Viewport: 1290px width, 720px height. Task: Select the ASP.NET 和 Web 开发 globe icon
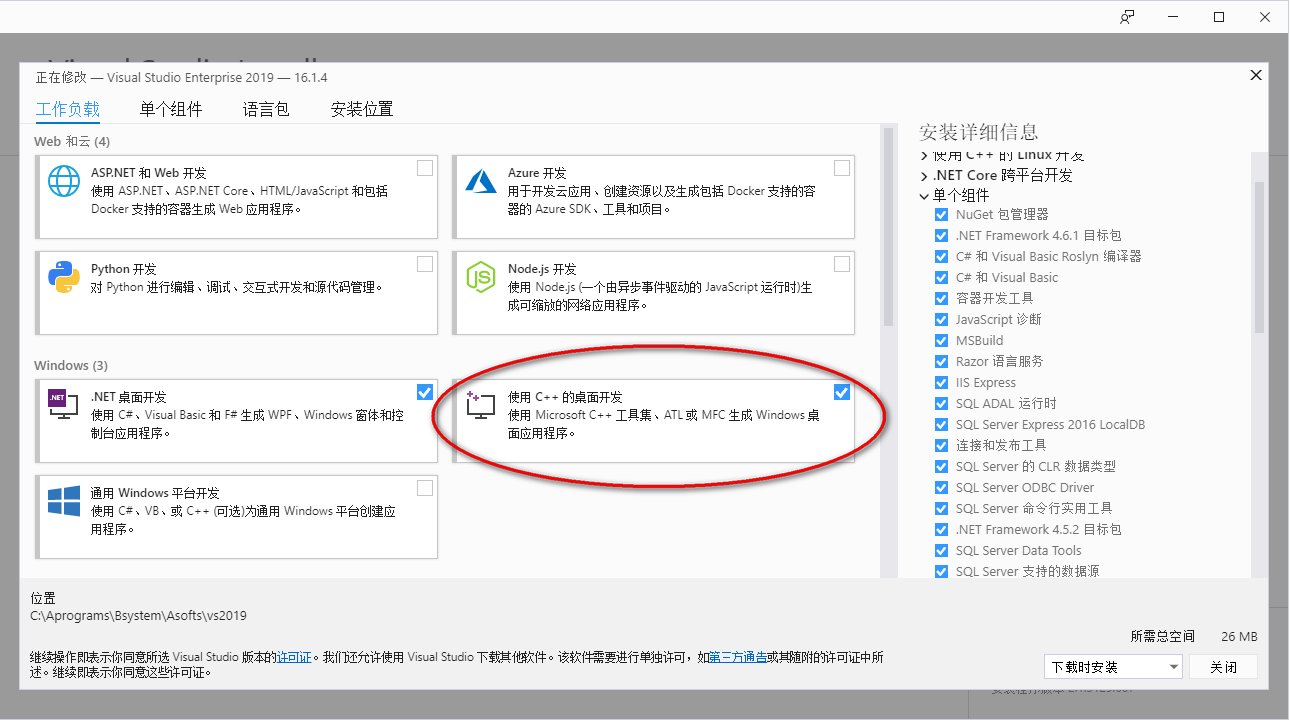tap(63, 183)
